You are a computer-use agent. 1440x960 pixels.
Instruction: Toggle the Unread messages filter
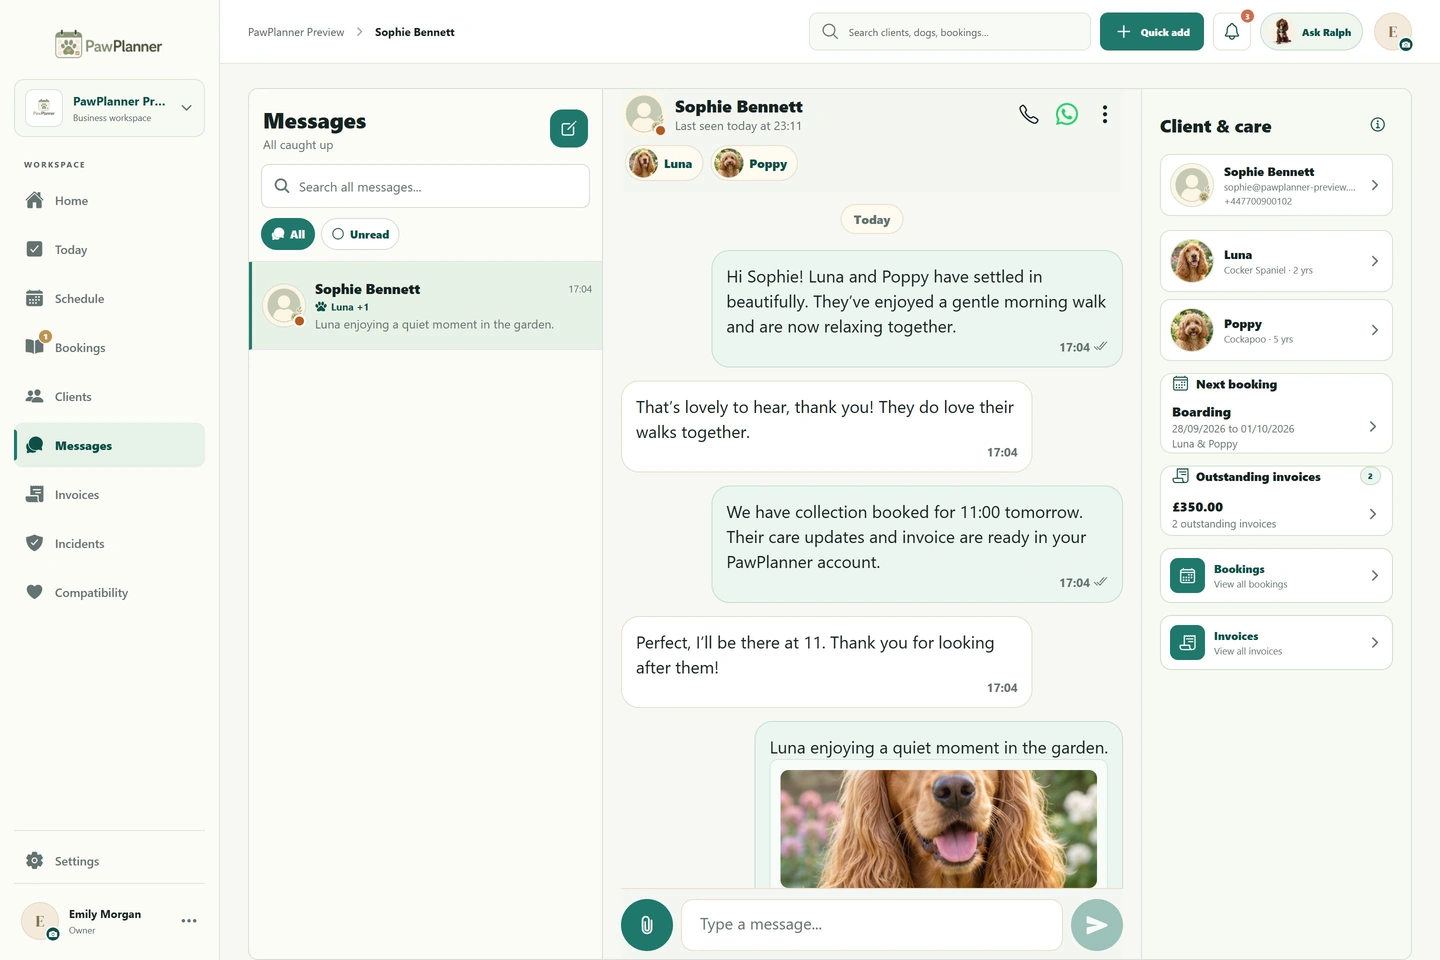coord(360,234)
